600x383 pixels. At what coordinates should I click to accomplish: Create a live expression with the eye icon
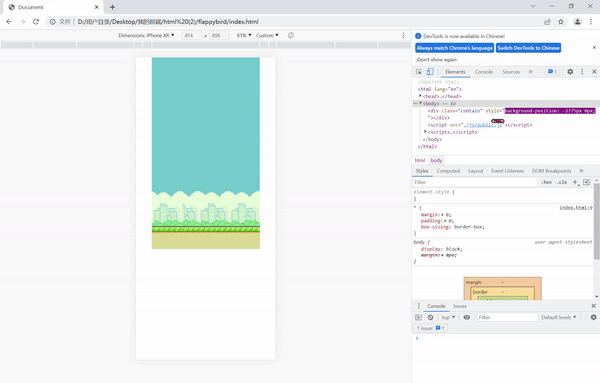[466, 317]
